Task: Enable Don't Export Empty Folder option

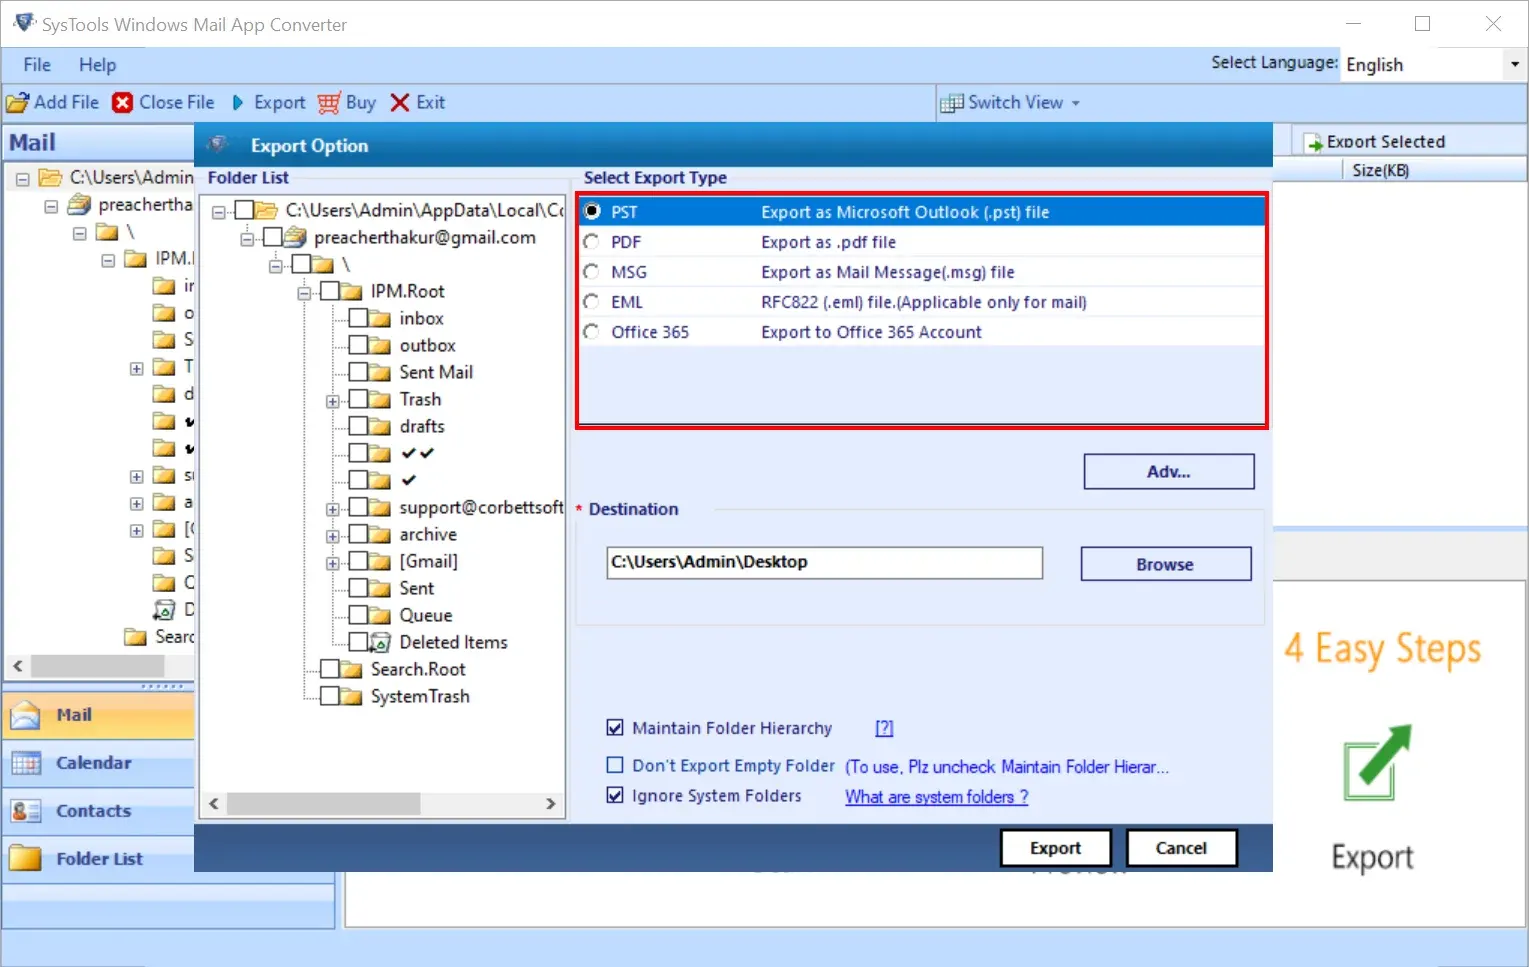Action: click(616, 764)
